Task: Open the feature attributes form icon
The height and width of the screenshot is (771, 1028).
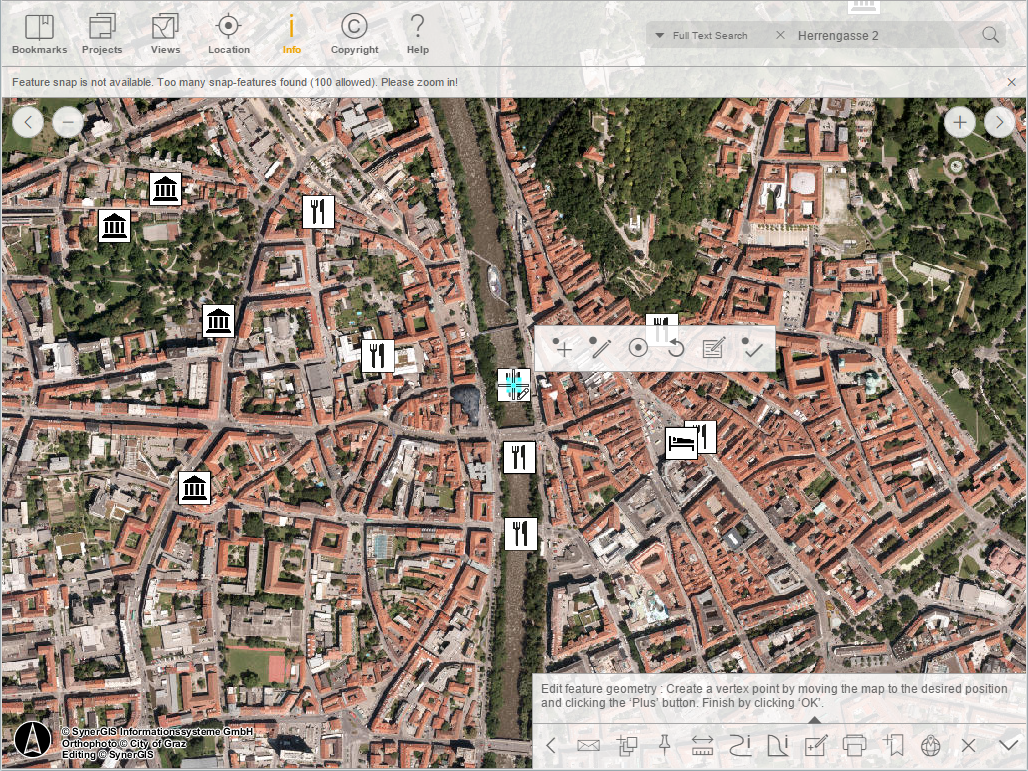Action: (713, 349)
